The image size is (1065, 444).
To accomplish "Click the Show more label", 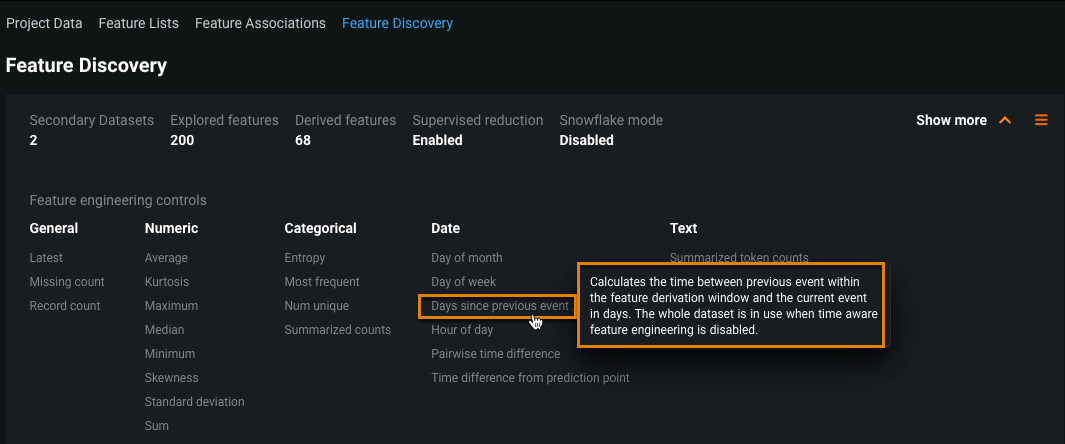I will point(951,120).
